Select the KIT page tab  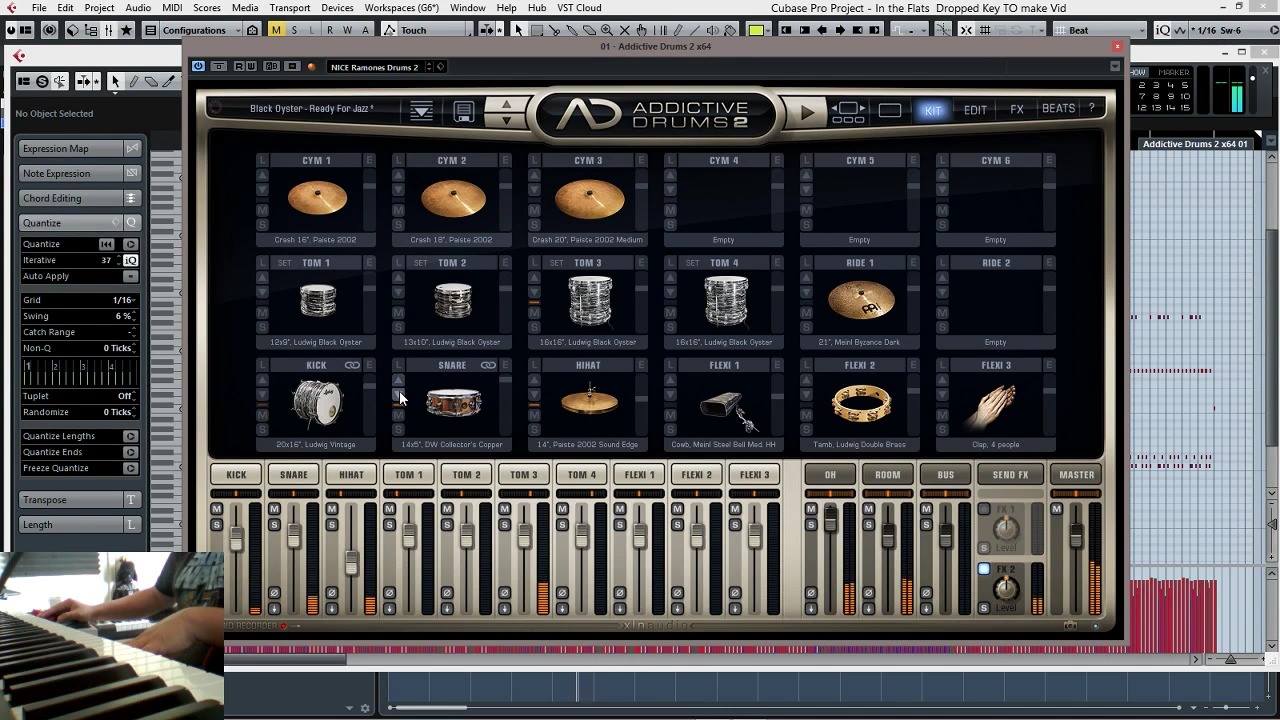point(933,110)
